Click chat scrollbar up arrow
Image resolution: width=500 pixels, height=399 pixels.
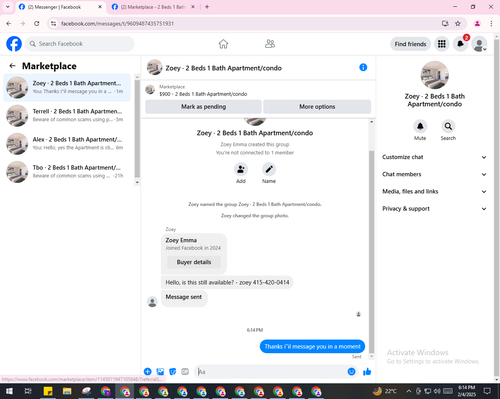pyautogui.click(x=371, y=122)
